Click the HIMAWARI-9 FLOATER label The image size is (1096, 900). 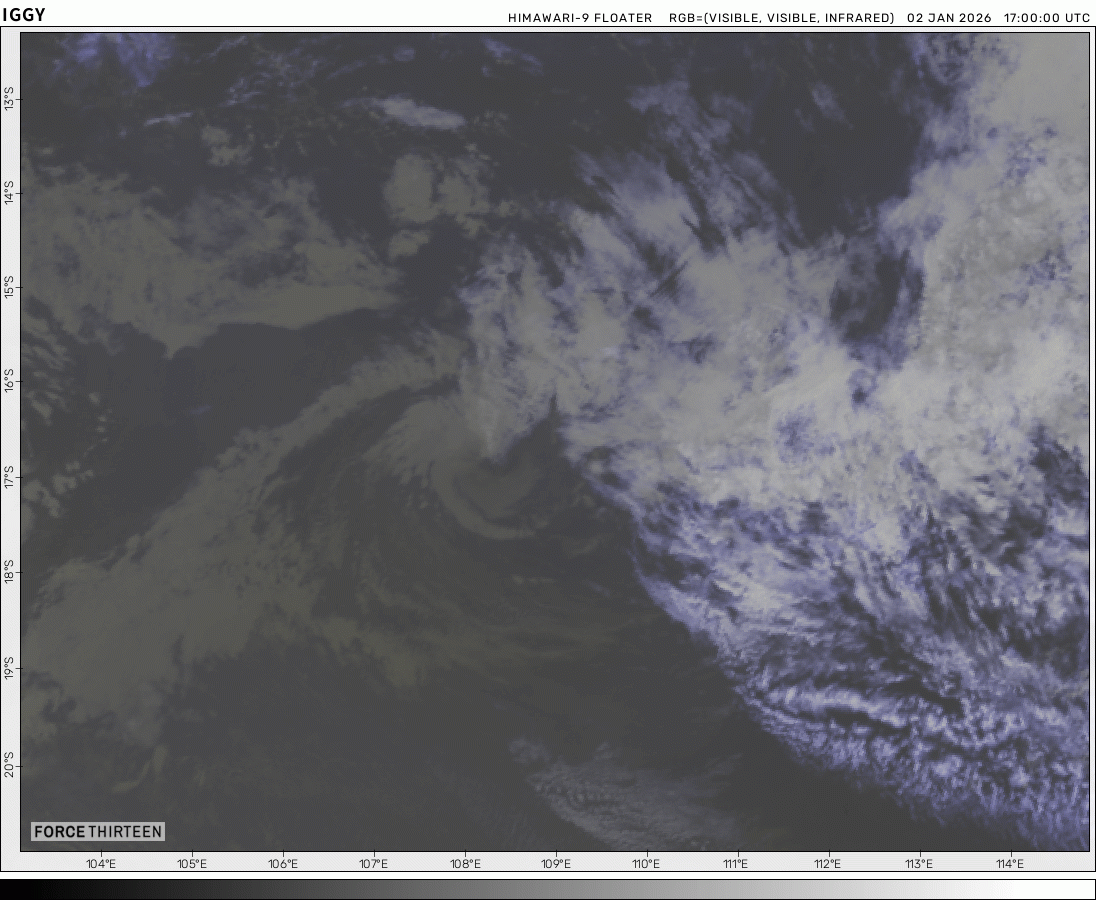[x=580, y=18]
